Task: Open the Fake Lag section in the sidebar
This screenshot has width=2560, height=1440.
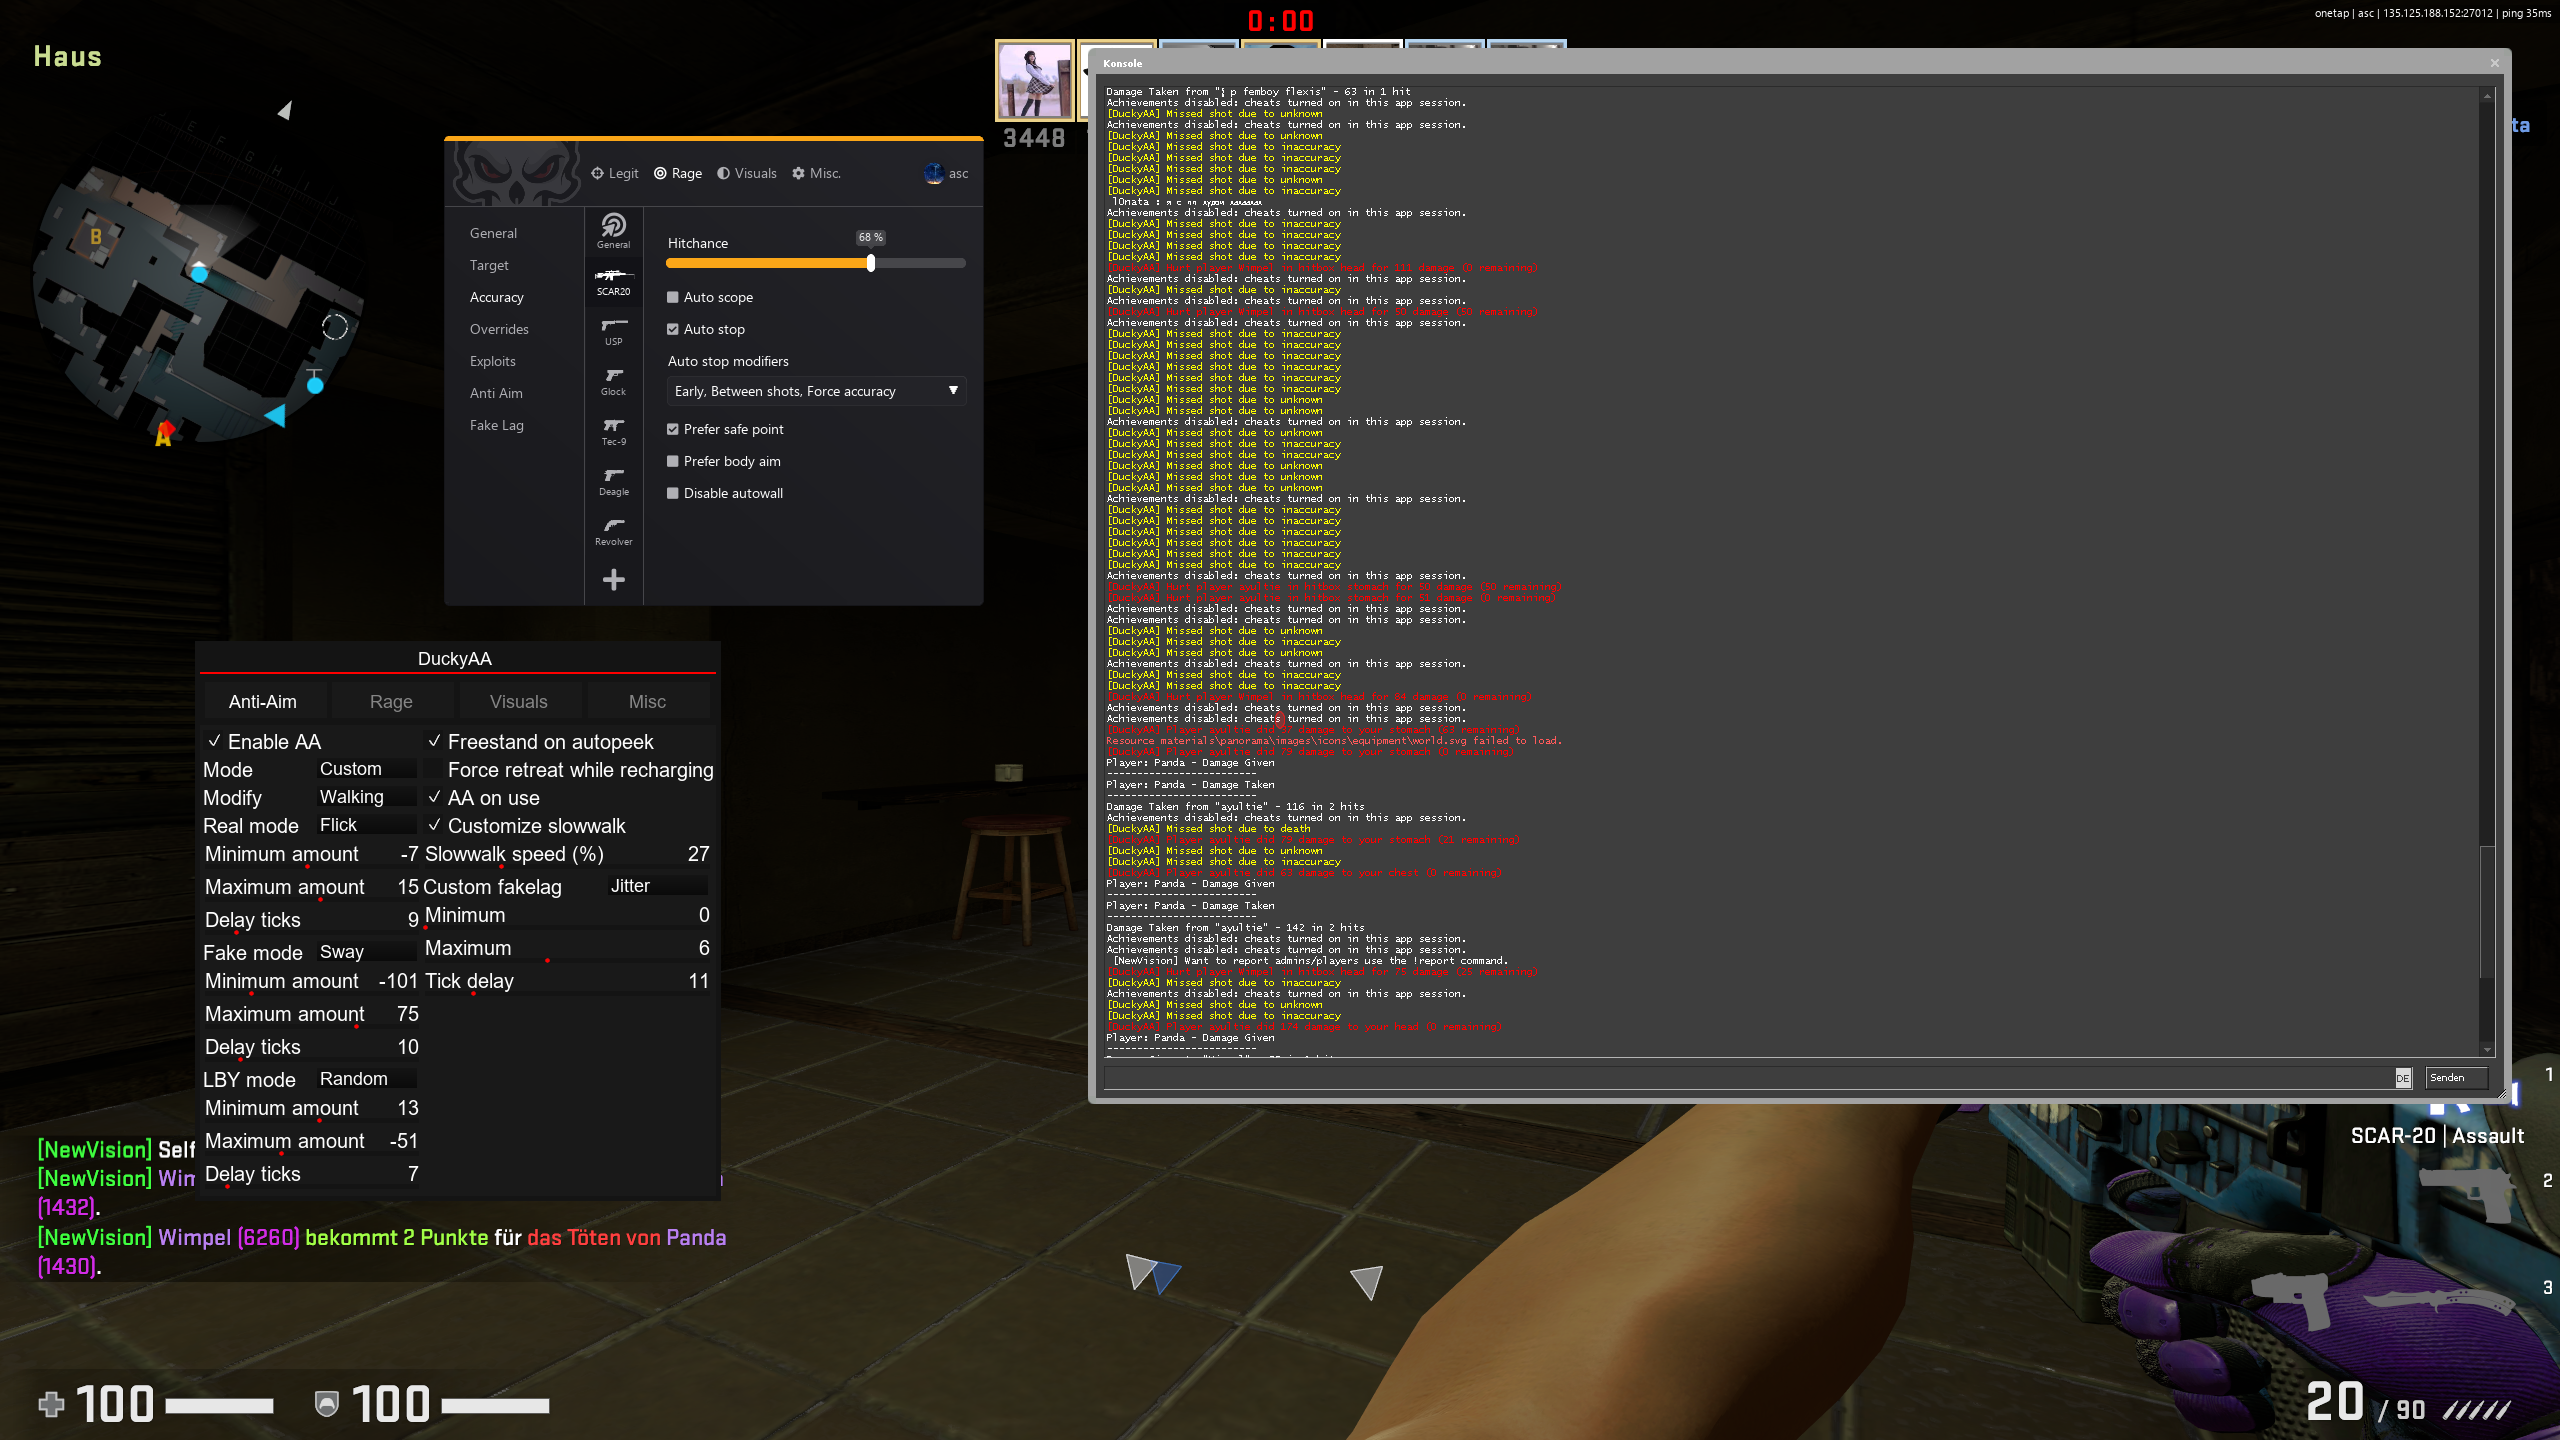Action: point(497,425)
